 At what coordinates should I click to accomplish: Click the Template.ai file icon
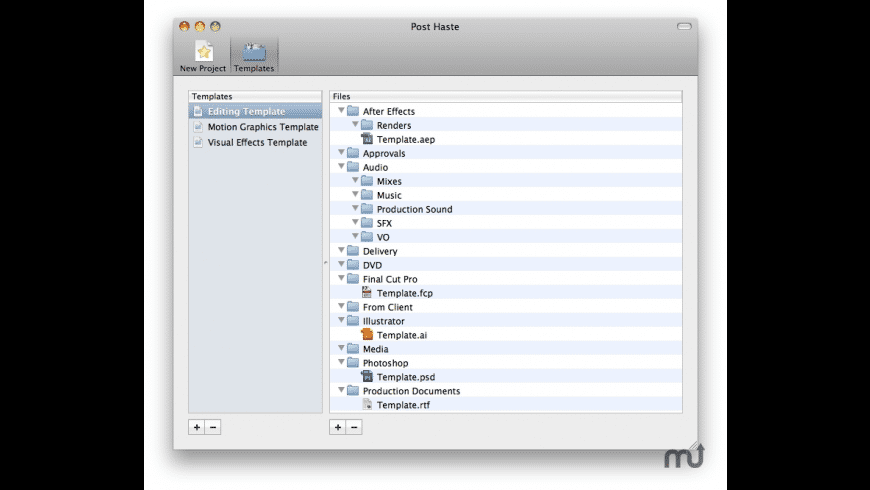[367, 335]
